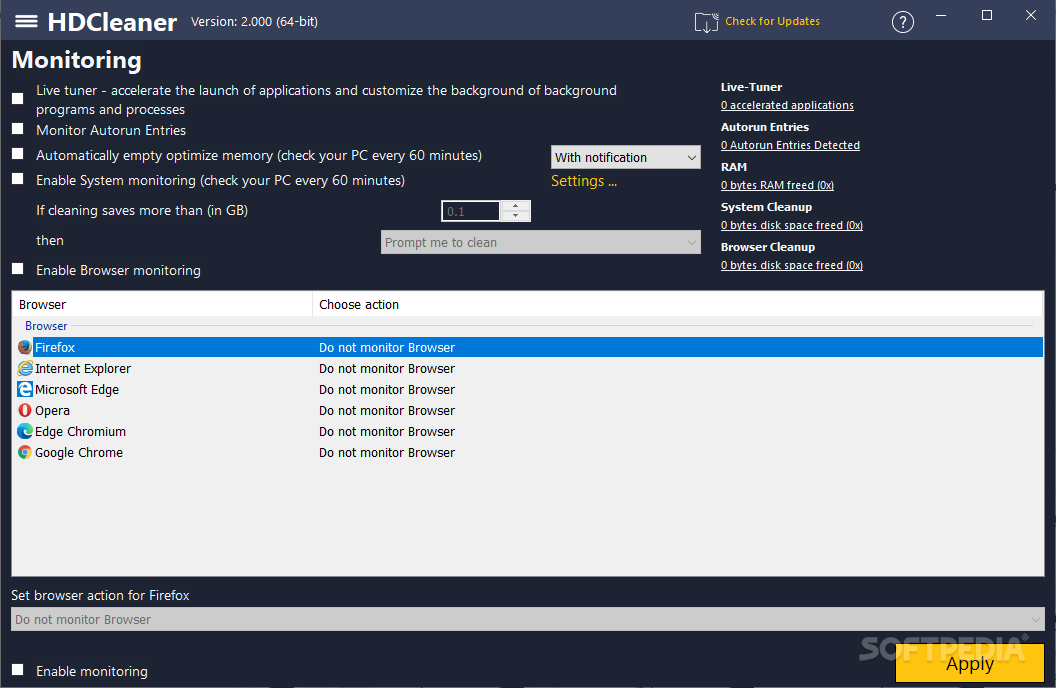The image size is (1056, 688).
Task: Click the Internet Explorer icon in list
Action: click(x=25, y=368)
